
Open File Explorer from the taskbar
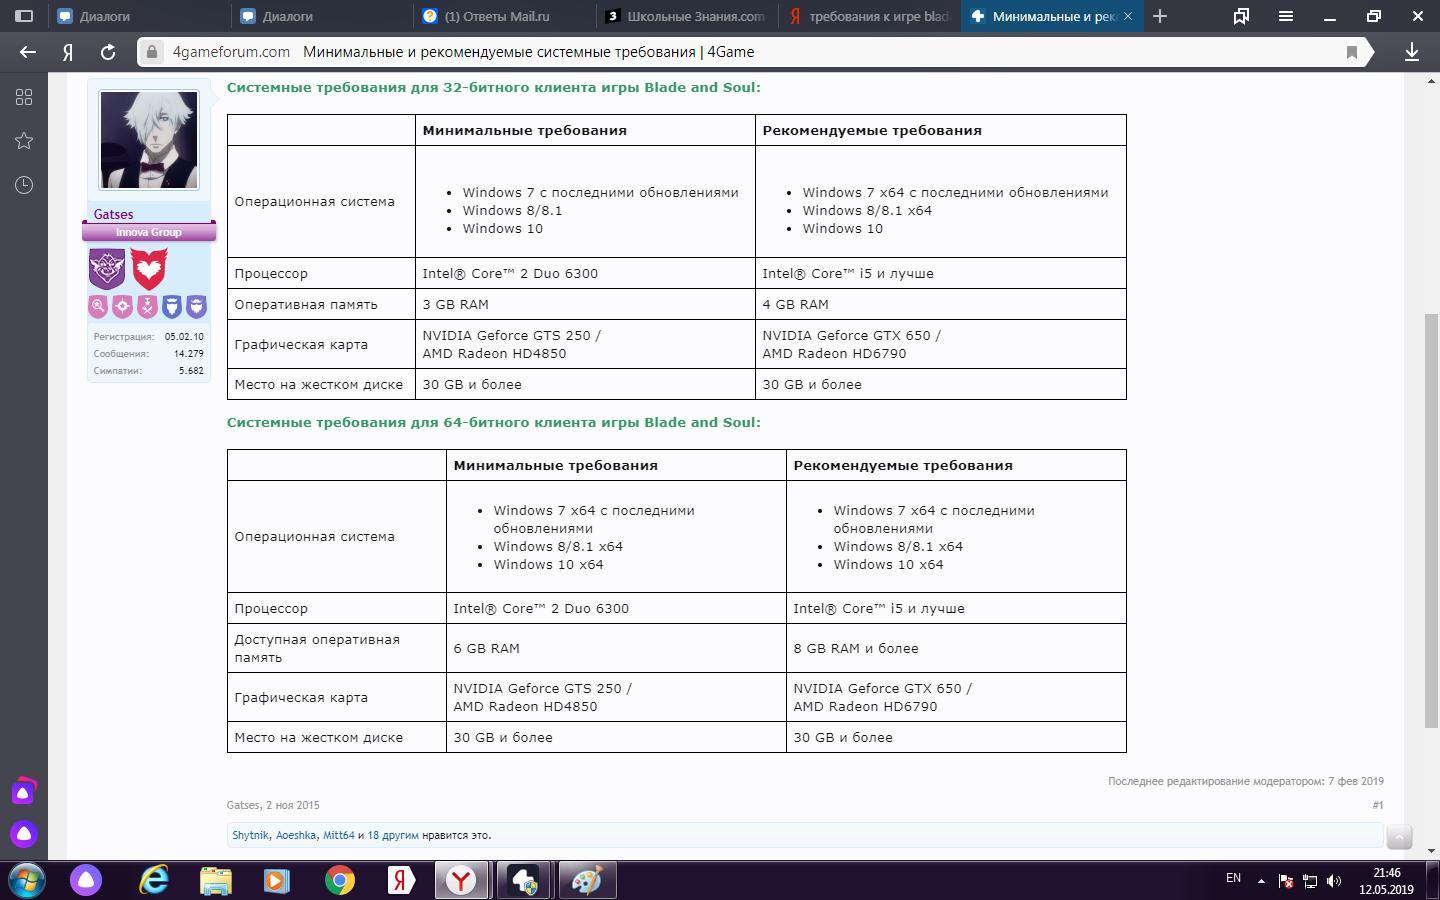click(x=216, y=880)
